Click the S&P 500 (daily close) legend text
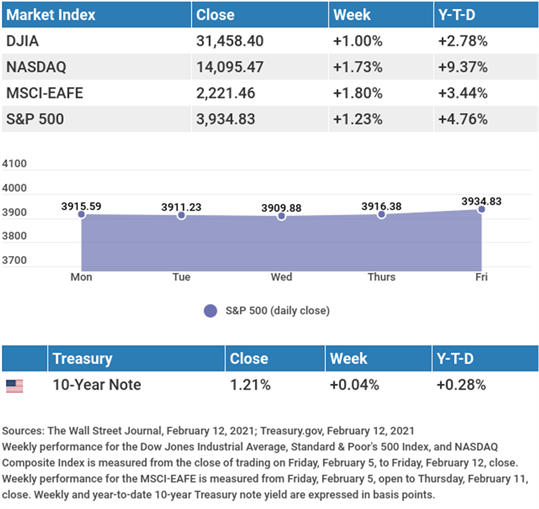This screenshot has width=539, height=509. pyautogui.click(x=277, y=311)
